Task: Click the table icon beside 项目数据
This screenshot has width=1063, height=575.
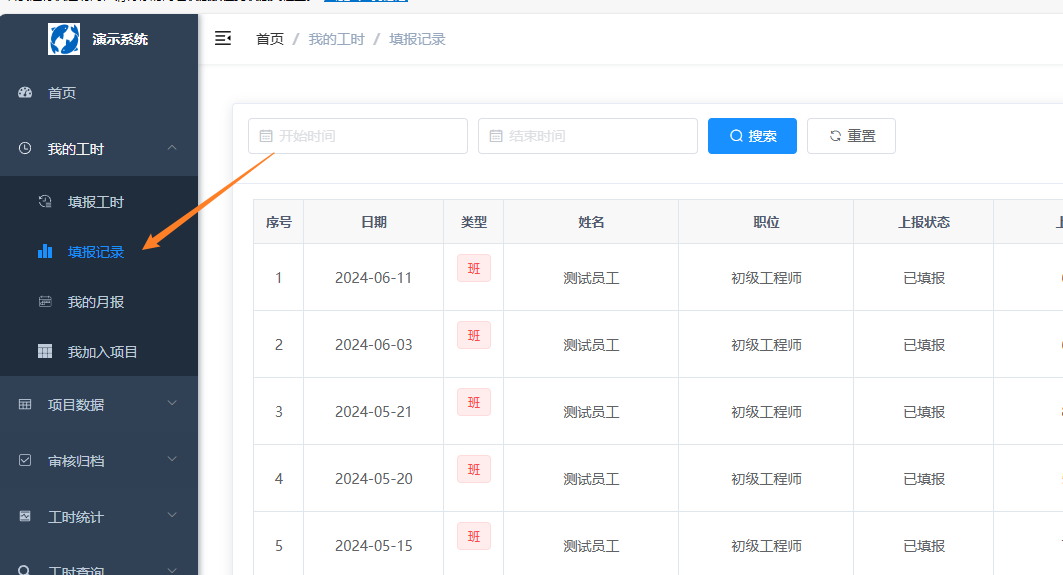Action: (x=25, y=404)
